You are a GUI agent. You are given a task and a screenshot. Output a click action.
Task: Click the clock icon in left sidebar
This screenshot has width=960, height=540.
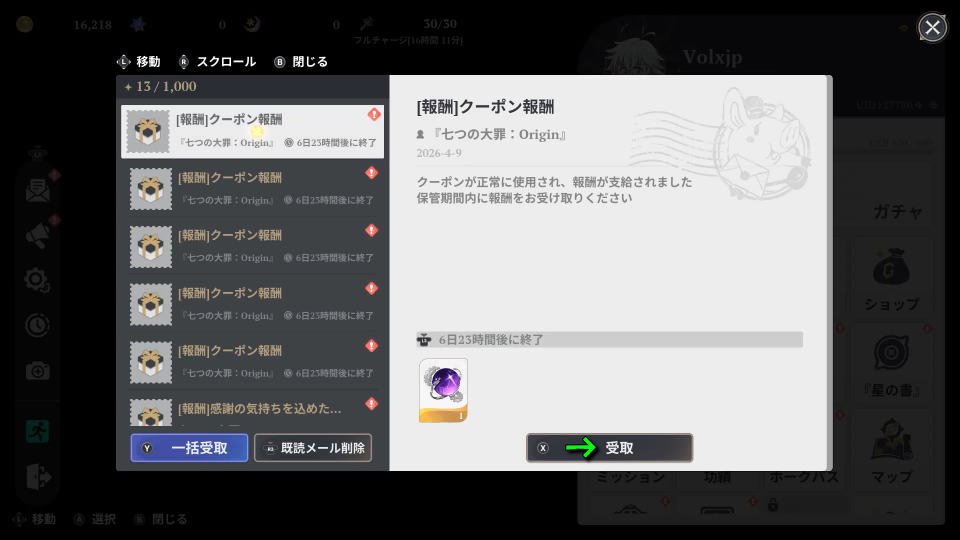(38, 325)
